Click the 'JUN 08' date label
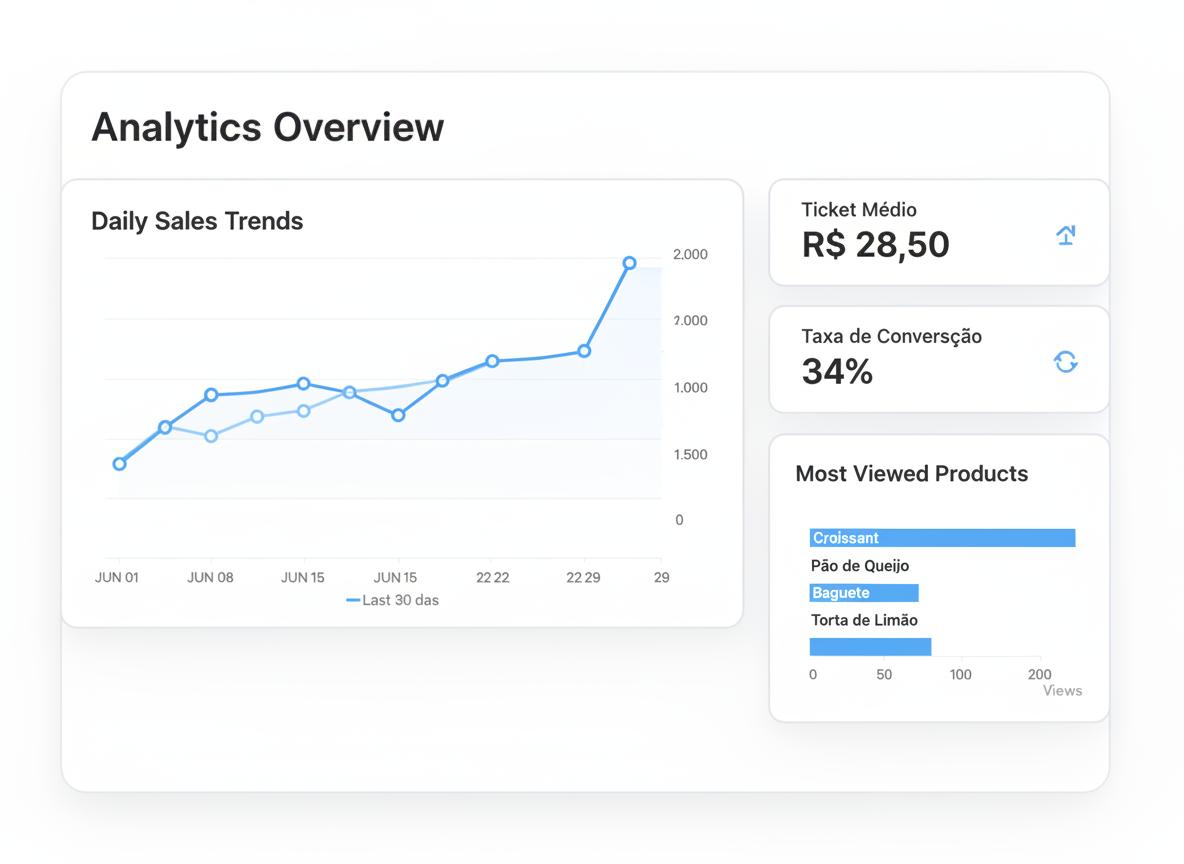Viewport: 1184px width, 864px height. point(210,577)
